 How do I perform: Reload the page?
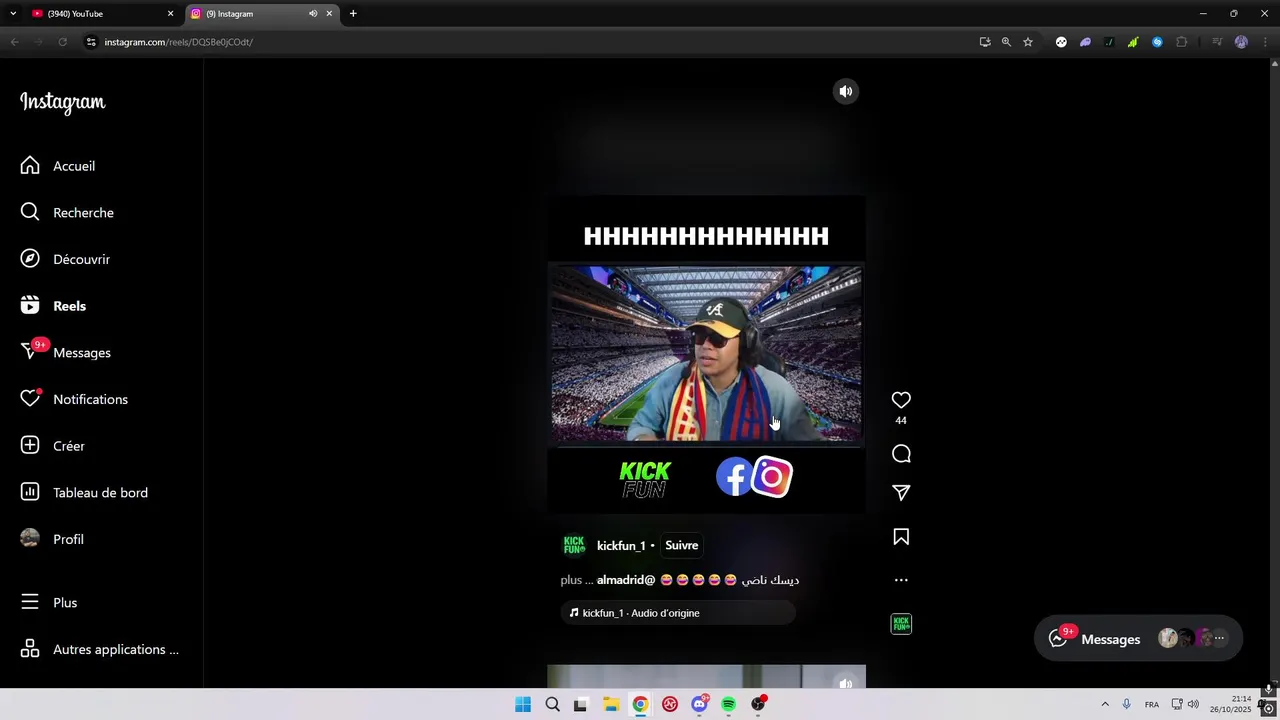(x=62, y=42)
